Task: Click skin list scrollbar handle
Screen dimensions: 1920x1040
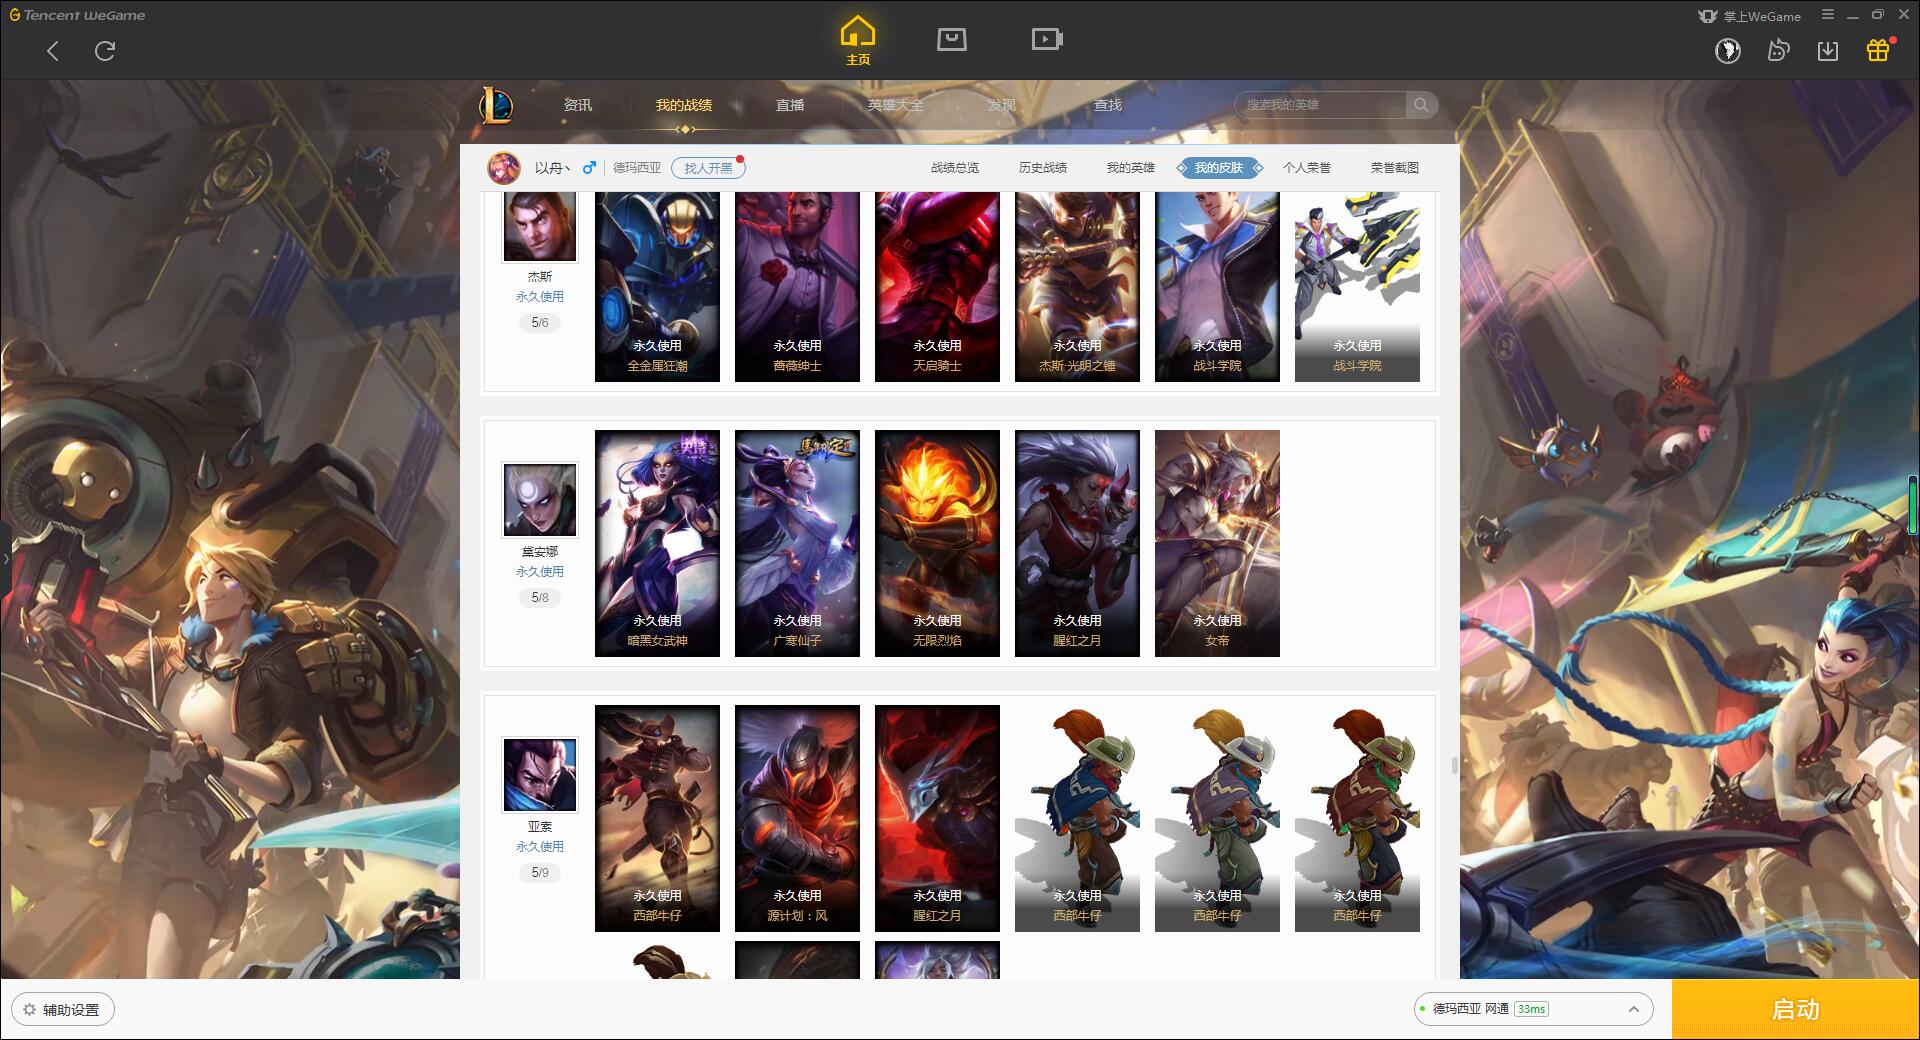Action: 1454,765
